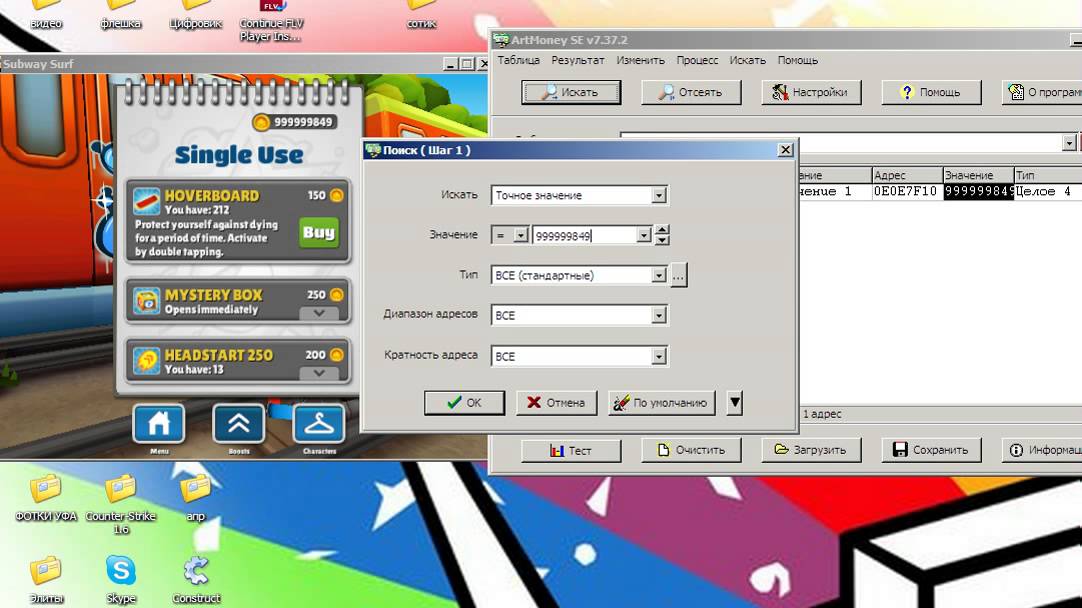Open the Результат menu

click(578, 60)
